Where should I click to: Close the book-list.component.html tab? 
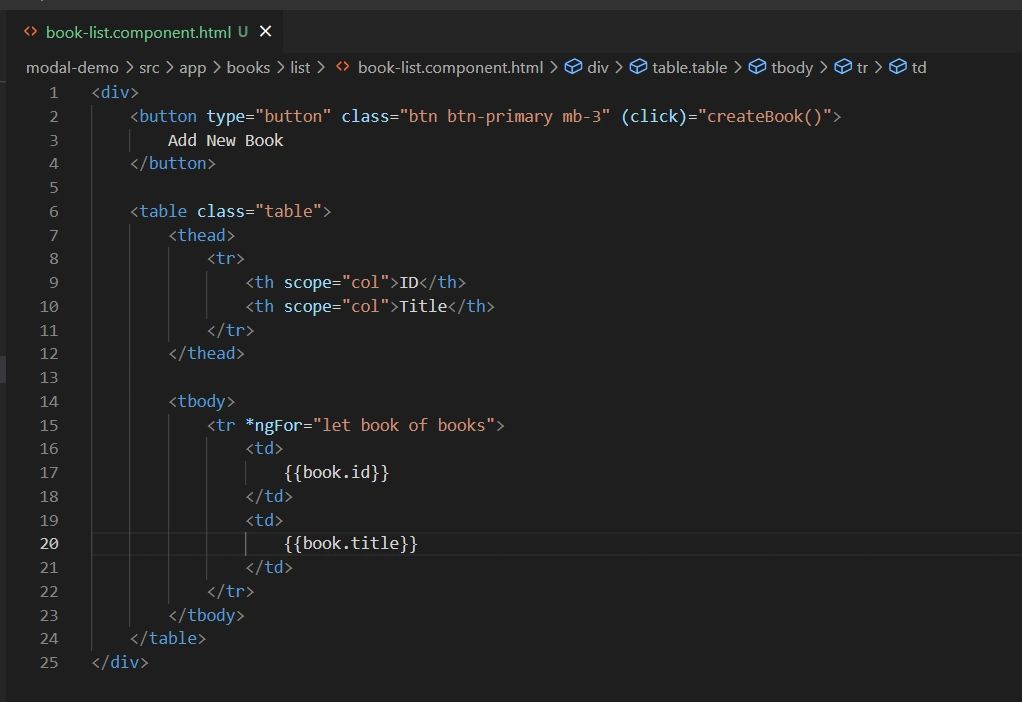pos(263,31)
